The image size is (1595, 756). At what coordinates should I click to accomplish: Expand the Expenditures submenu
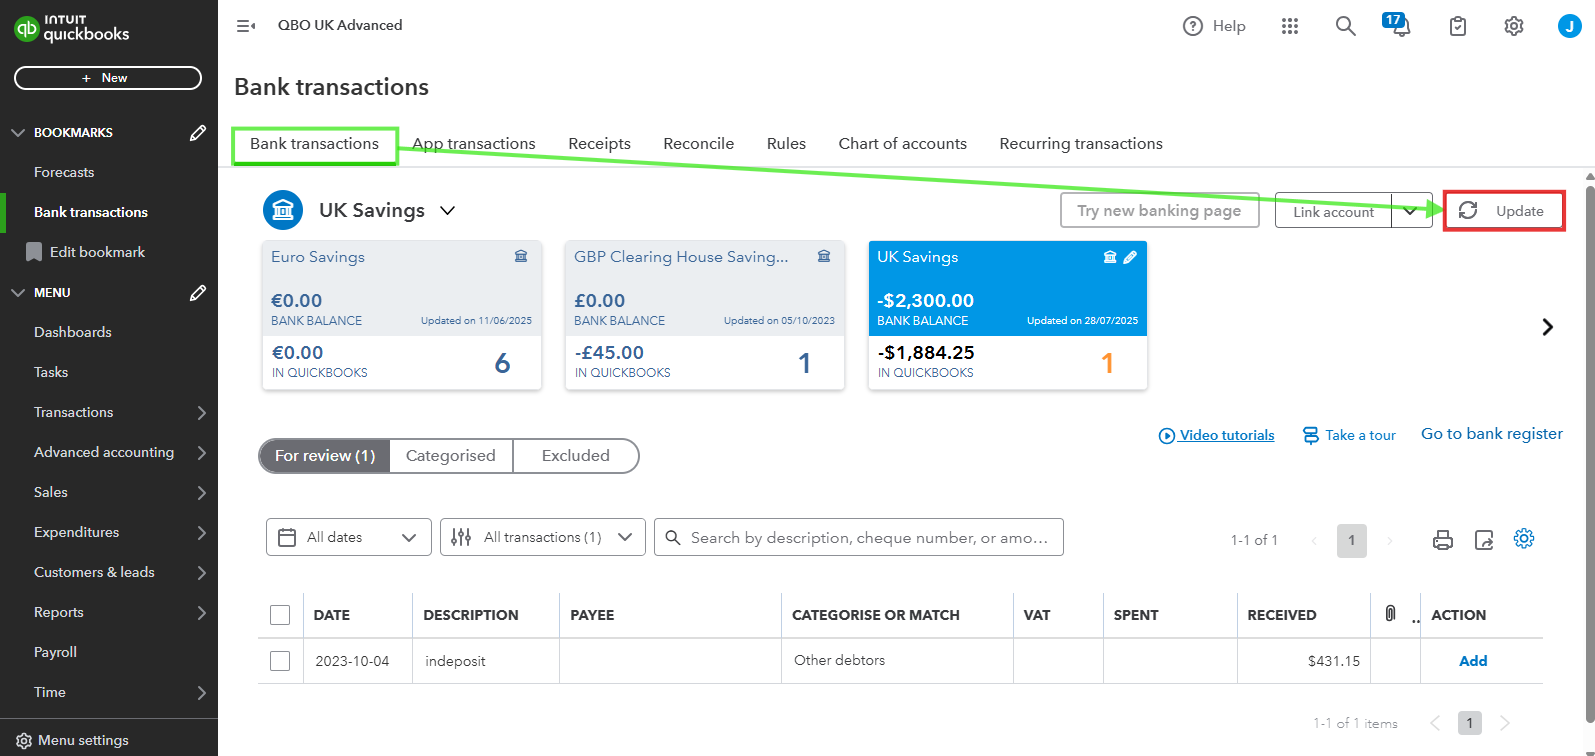[201, 532]
